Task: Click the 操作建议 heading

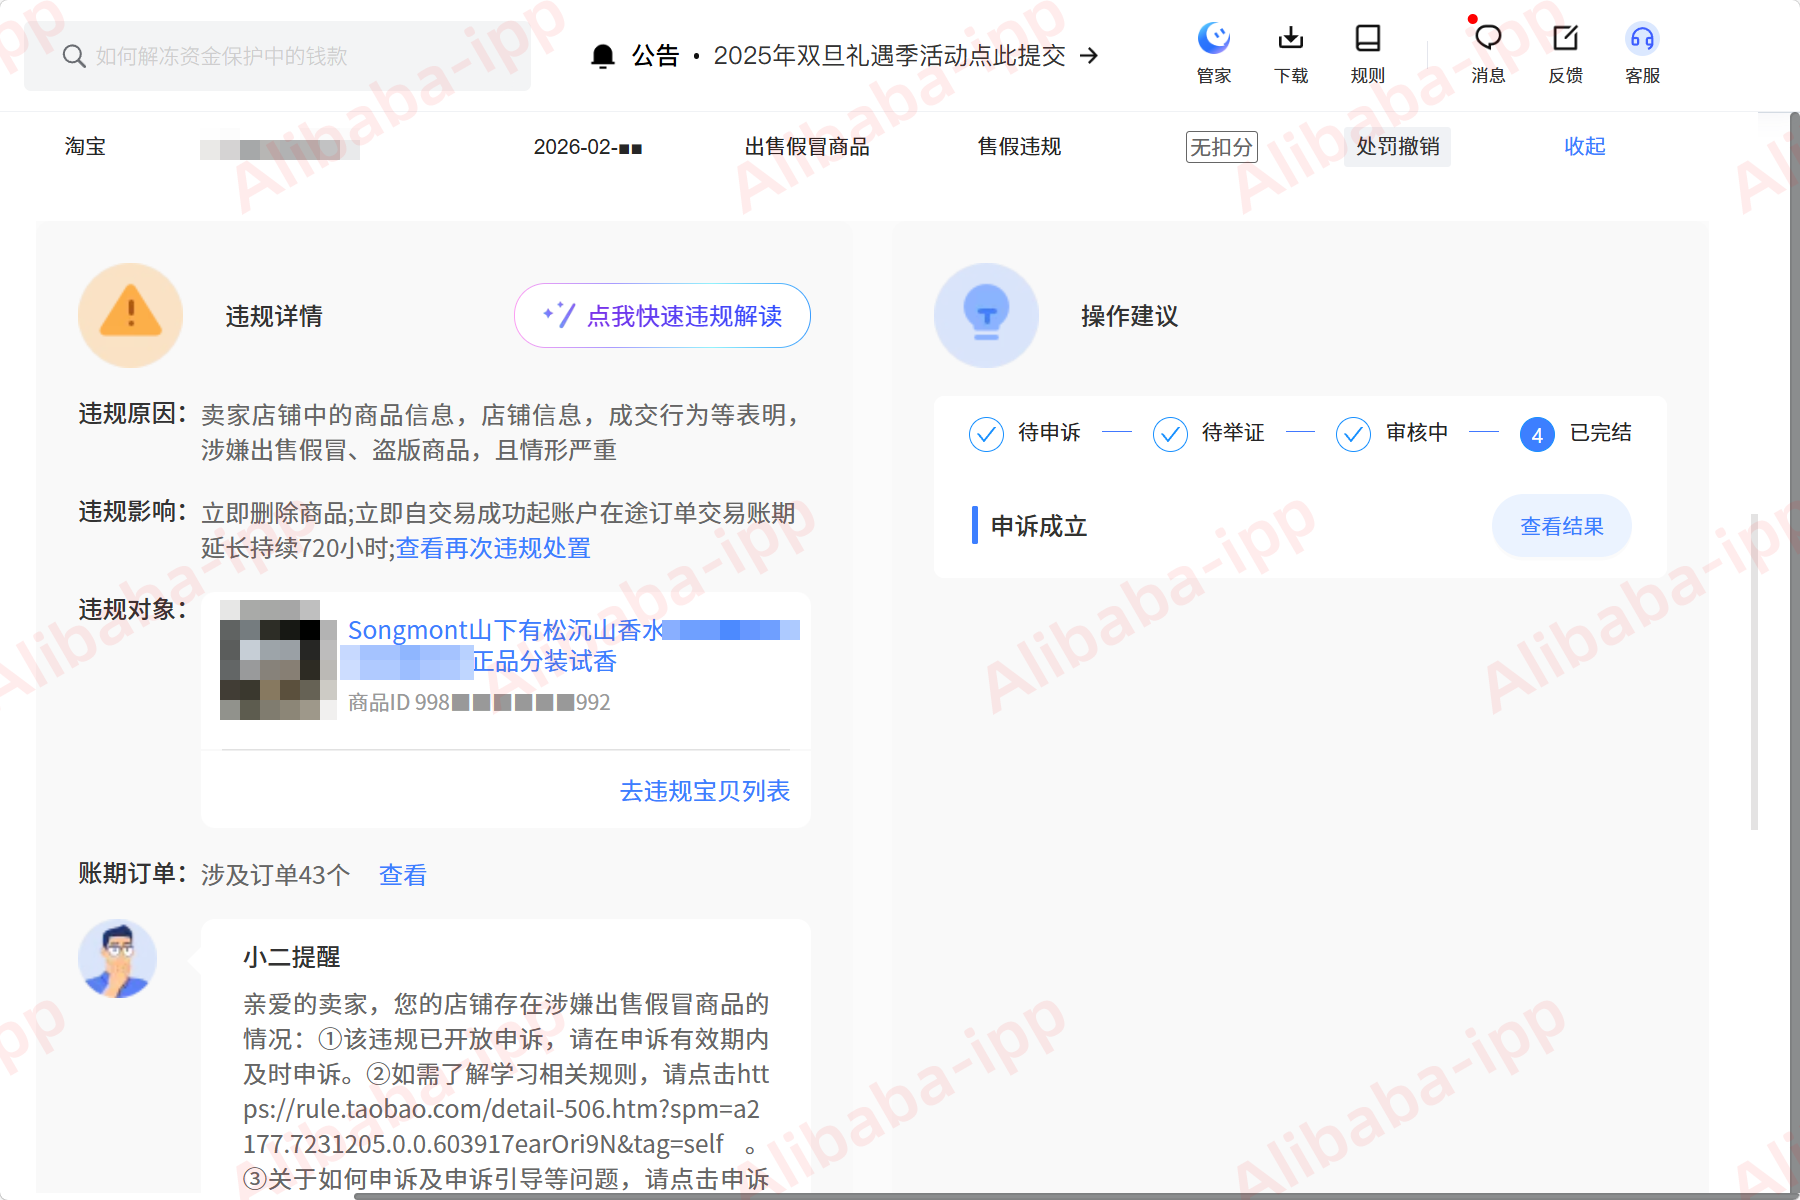Action: tap(1130, 316)
